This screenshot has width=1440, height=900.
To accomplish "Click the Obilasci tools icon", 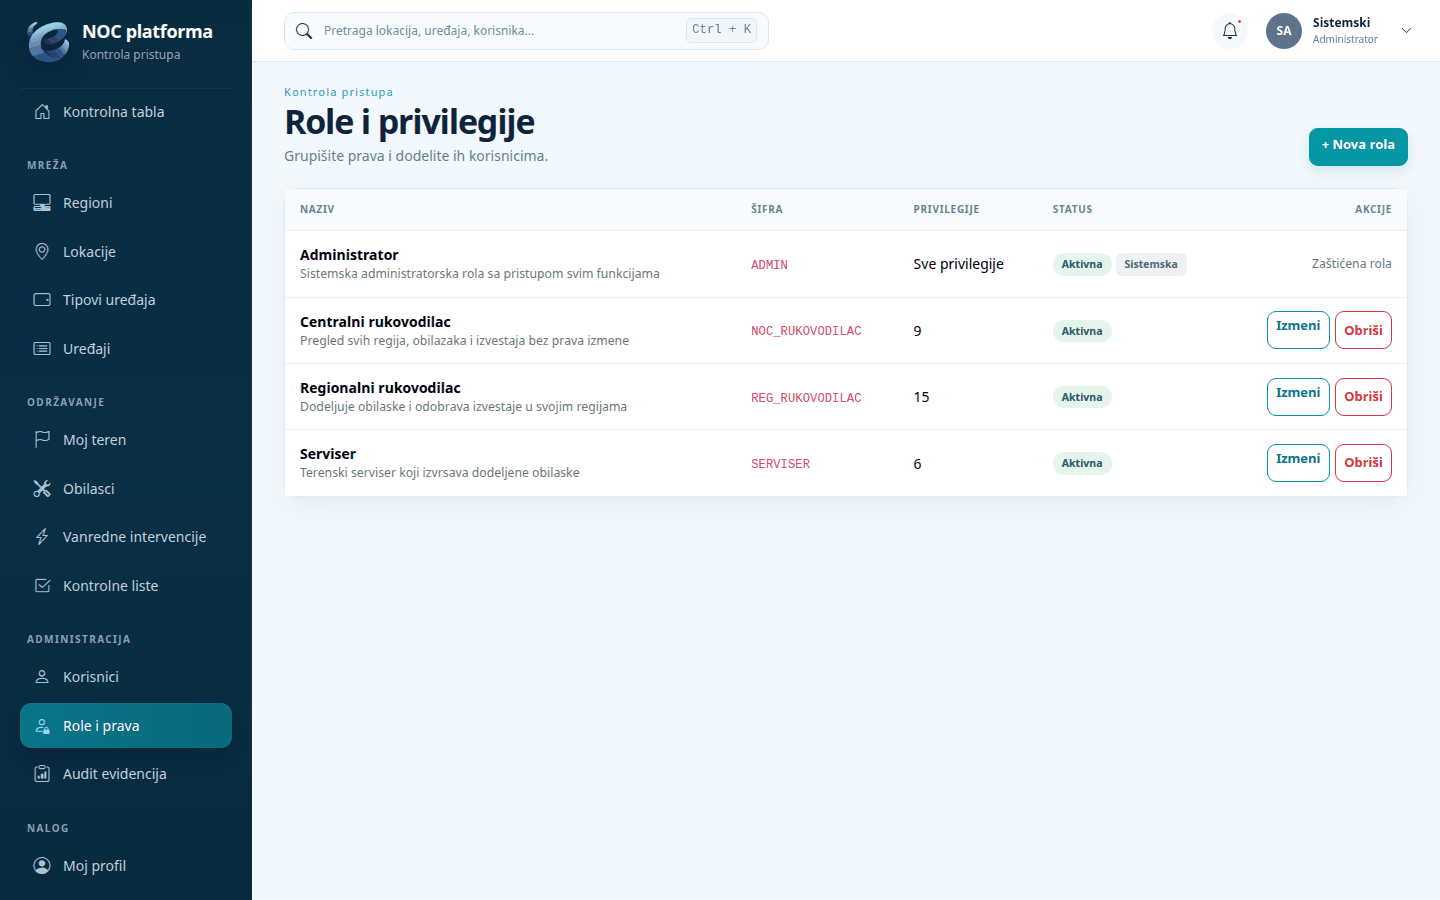I will point(42,489).
